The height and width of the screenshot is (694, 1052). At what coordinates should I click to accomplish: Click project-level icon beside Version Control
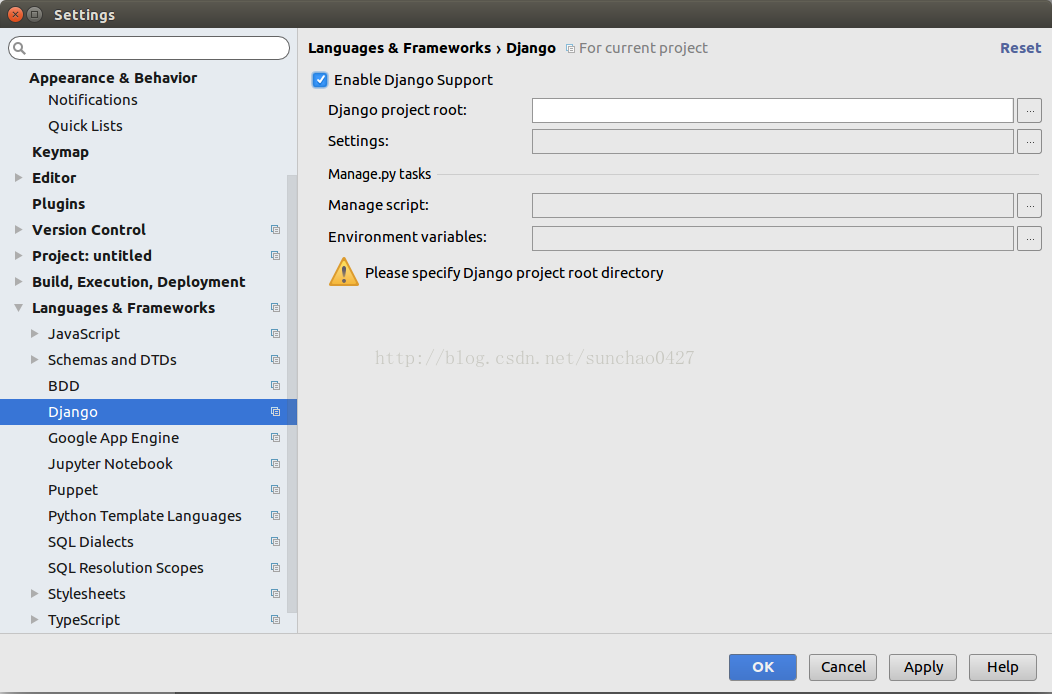(x=275, y=230)
